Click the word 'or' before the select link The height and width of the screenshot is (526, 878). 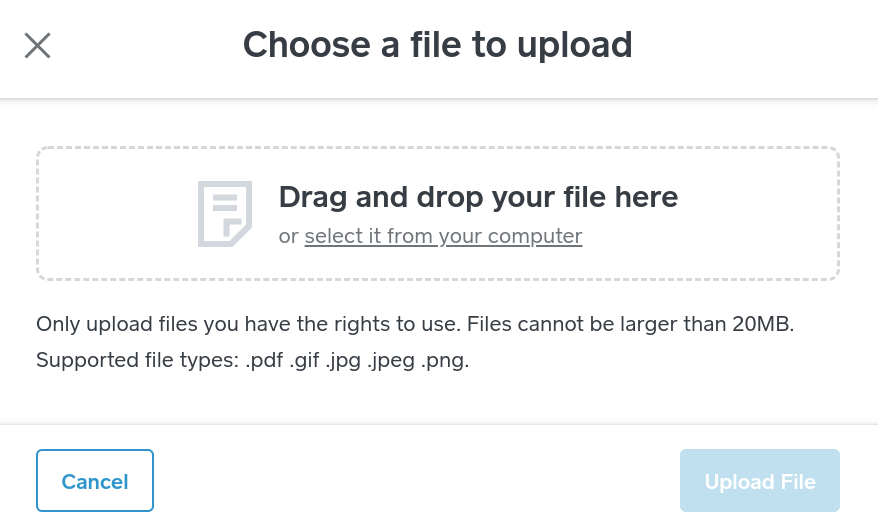click(x=288, y=236)
